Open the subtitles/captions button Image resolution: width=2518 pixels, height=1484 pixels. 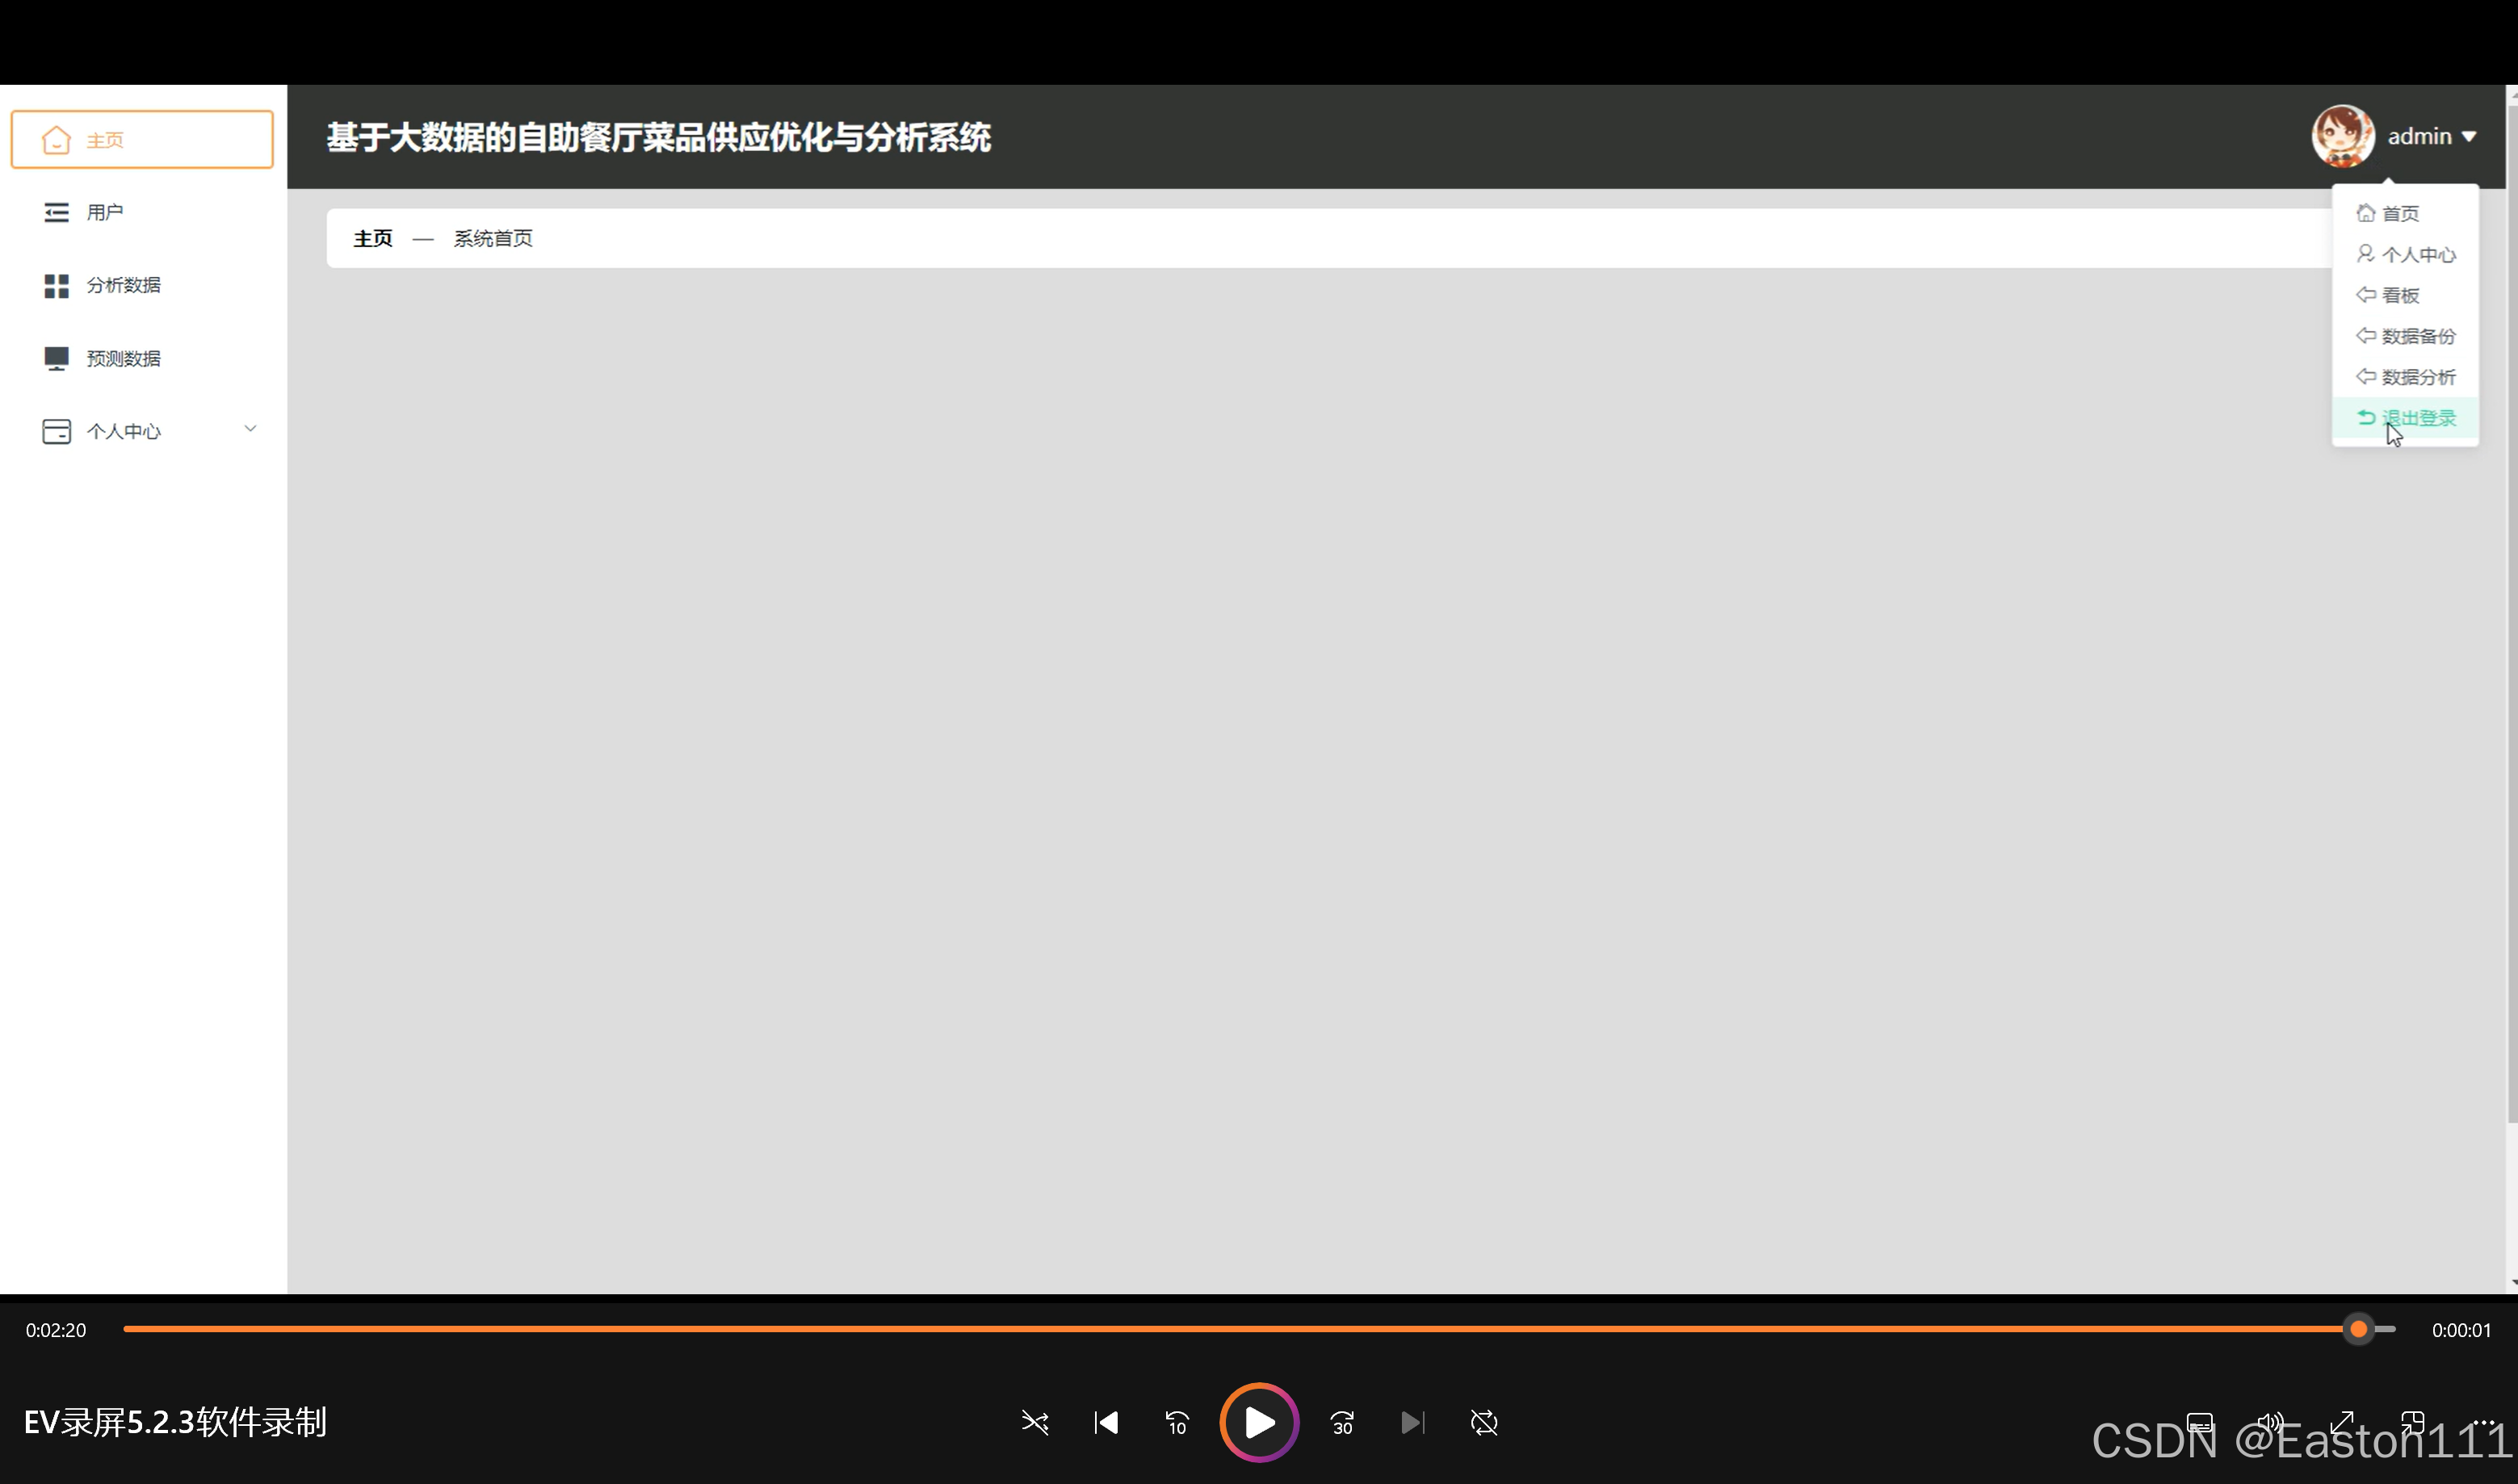point(2199,1422)
